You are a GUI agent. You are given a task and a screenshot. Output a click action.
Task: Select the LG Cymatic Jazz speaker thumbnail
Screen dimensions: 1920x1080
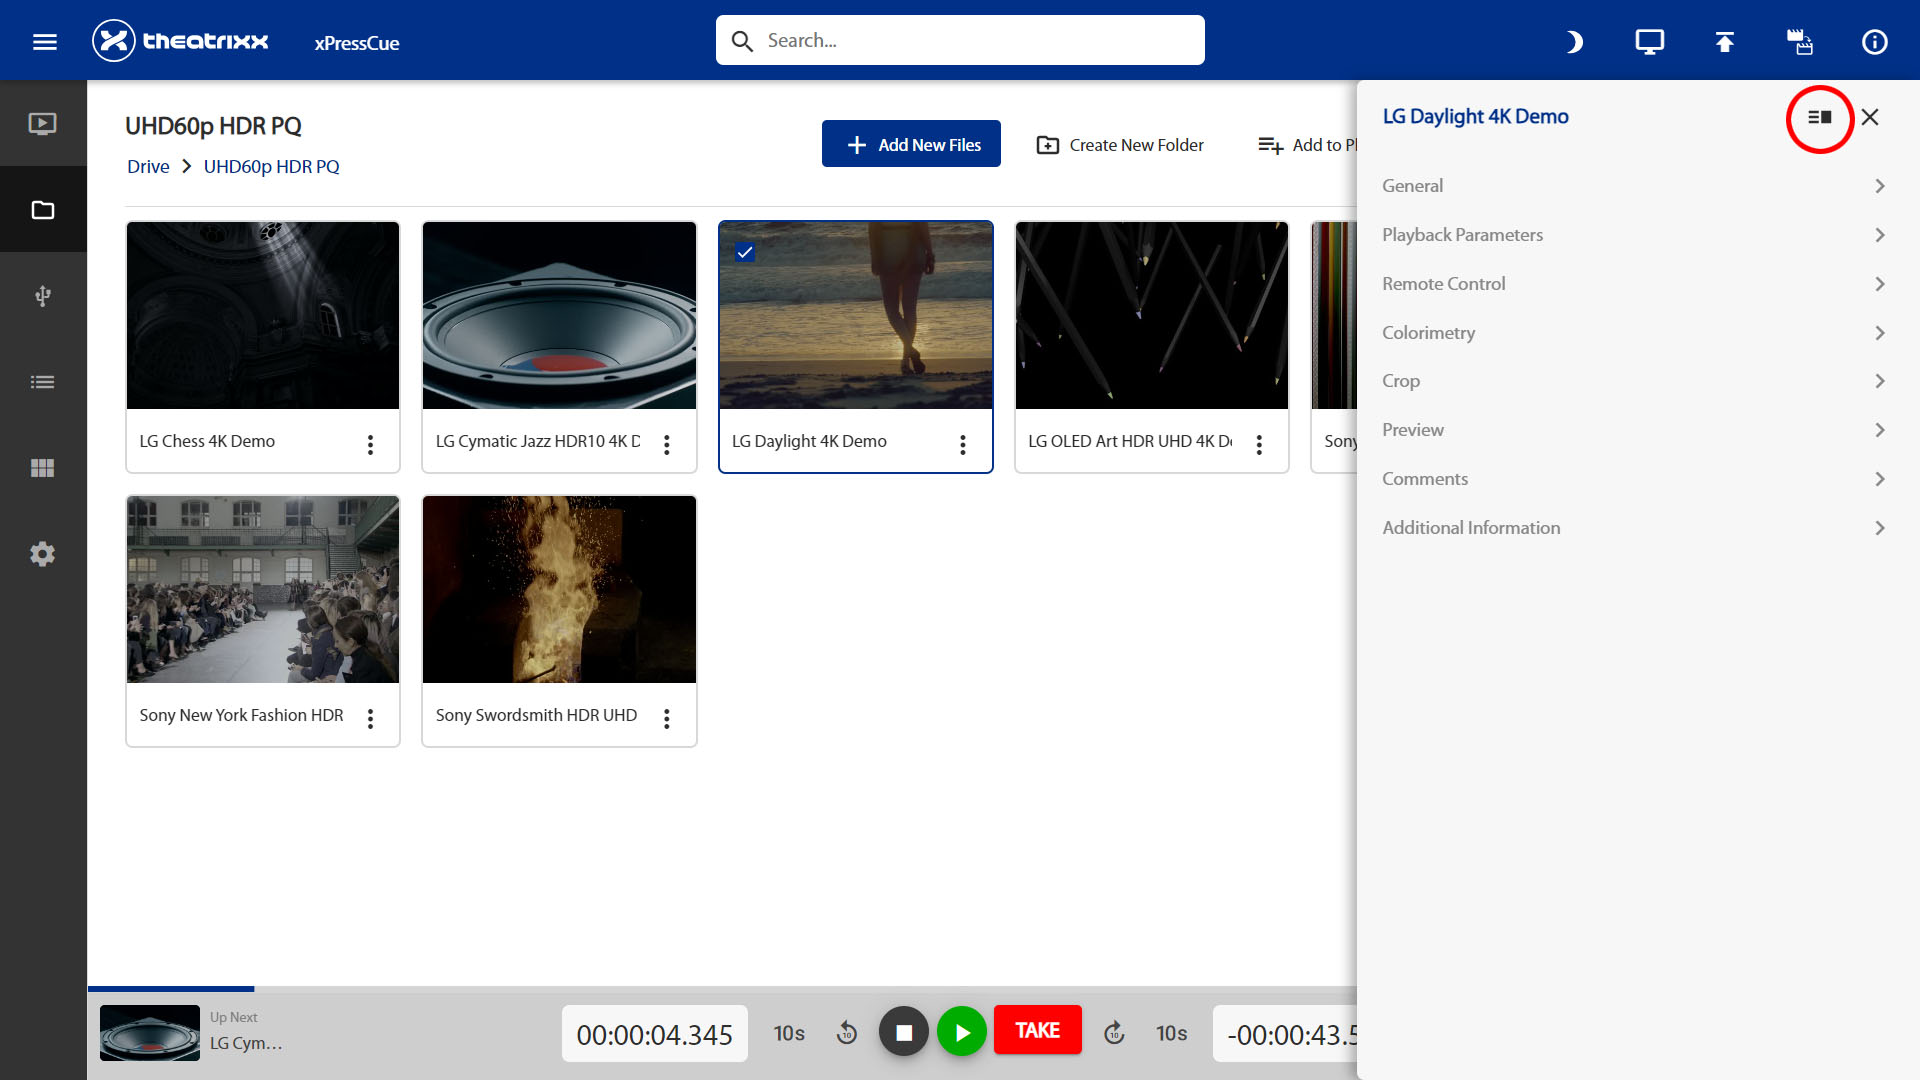(559, 315)
